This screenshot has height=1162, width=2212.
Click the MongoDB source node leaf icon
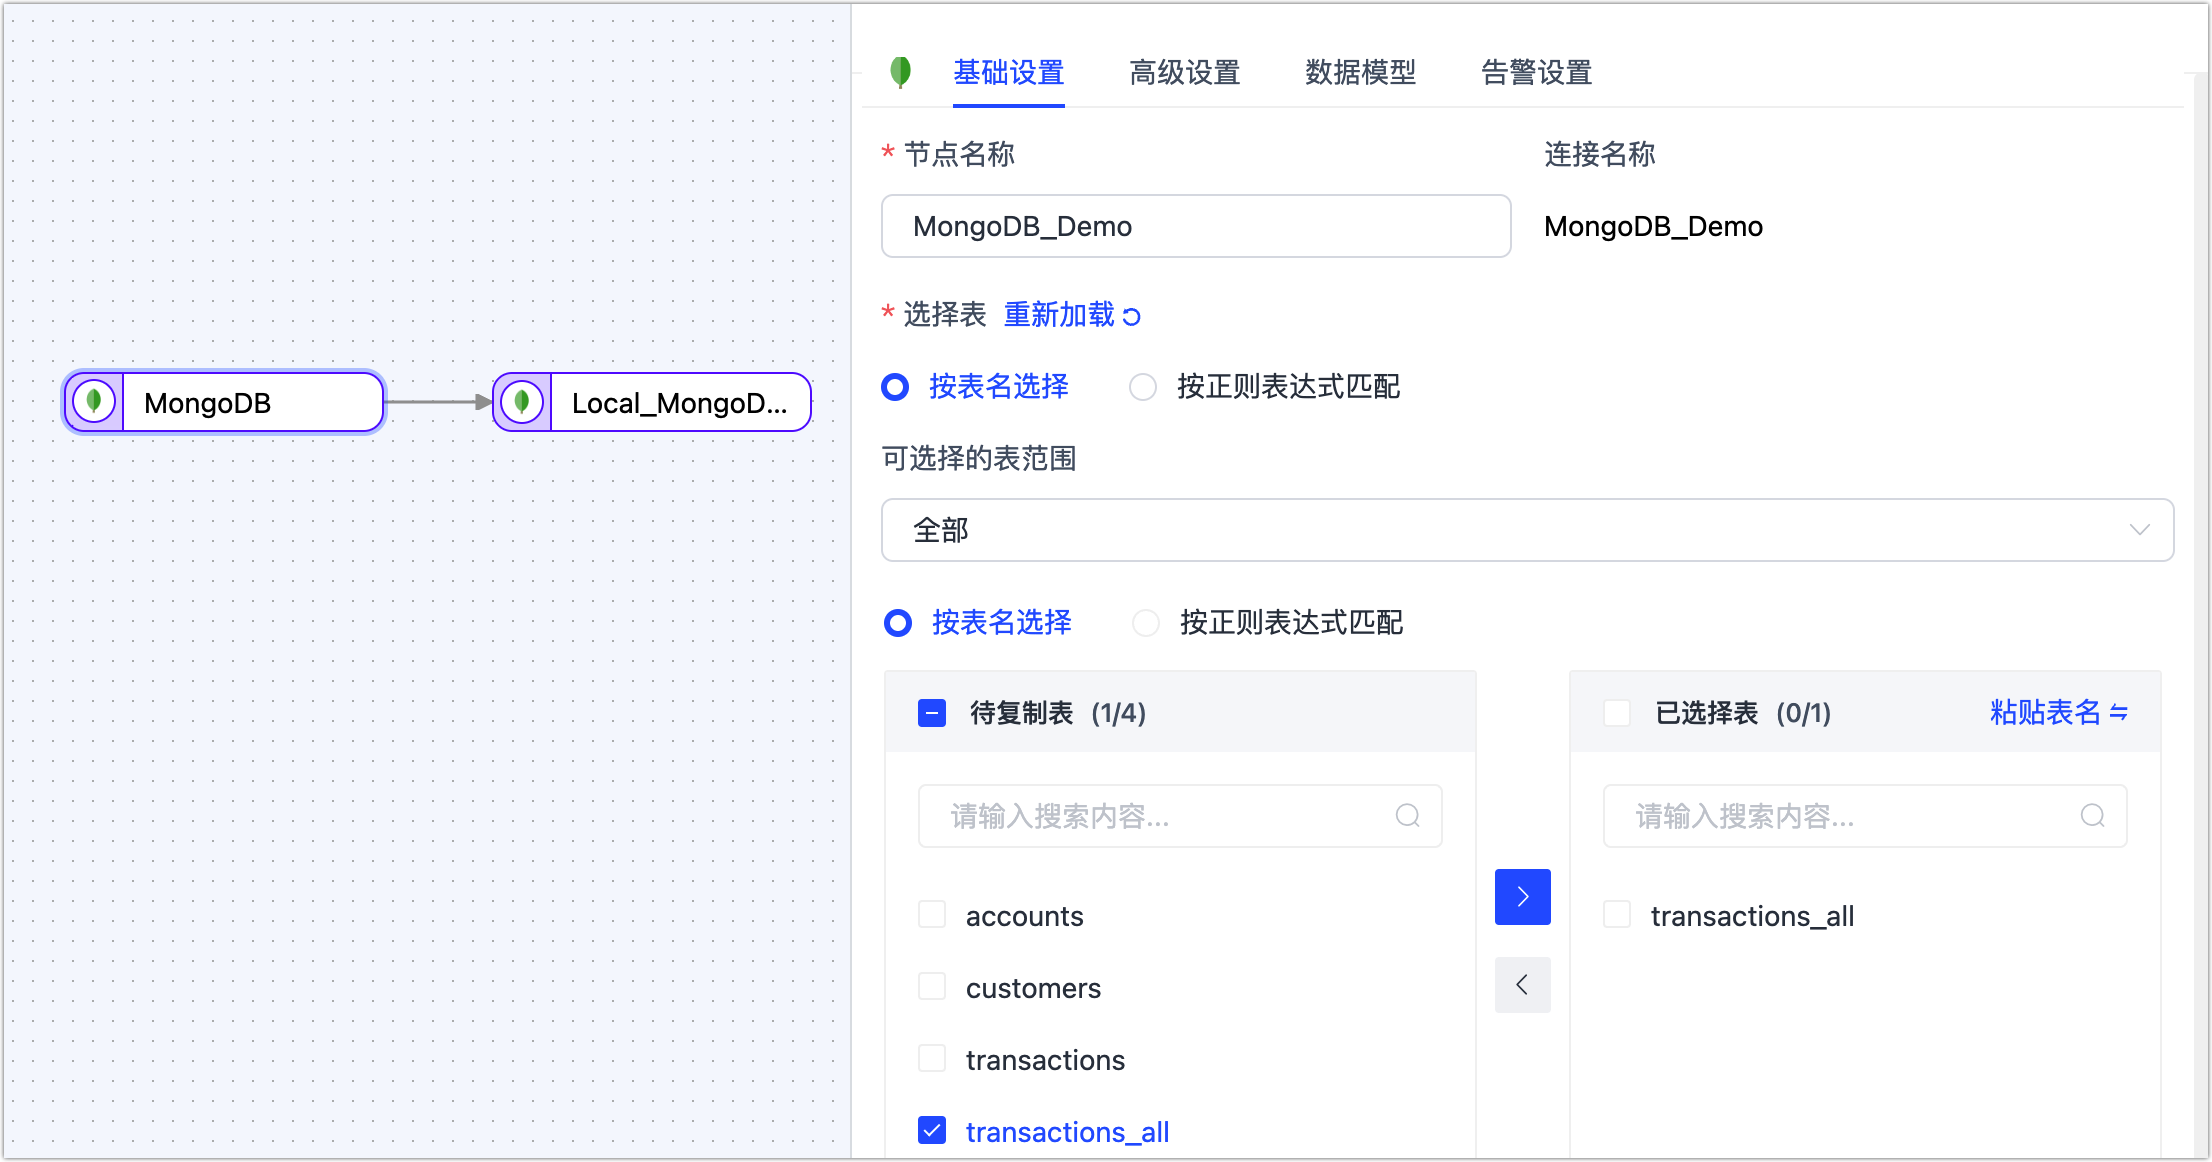coord(94,402)
